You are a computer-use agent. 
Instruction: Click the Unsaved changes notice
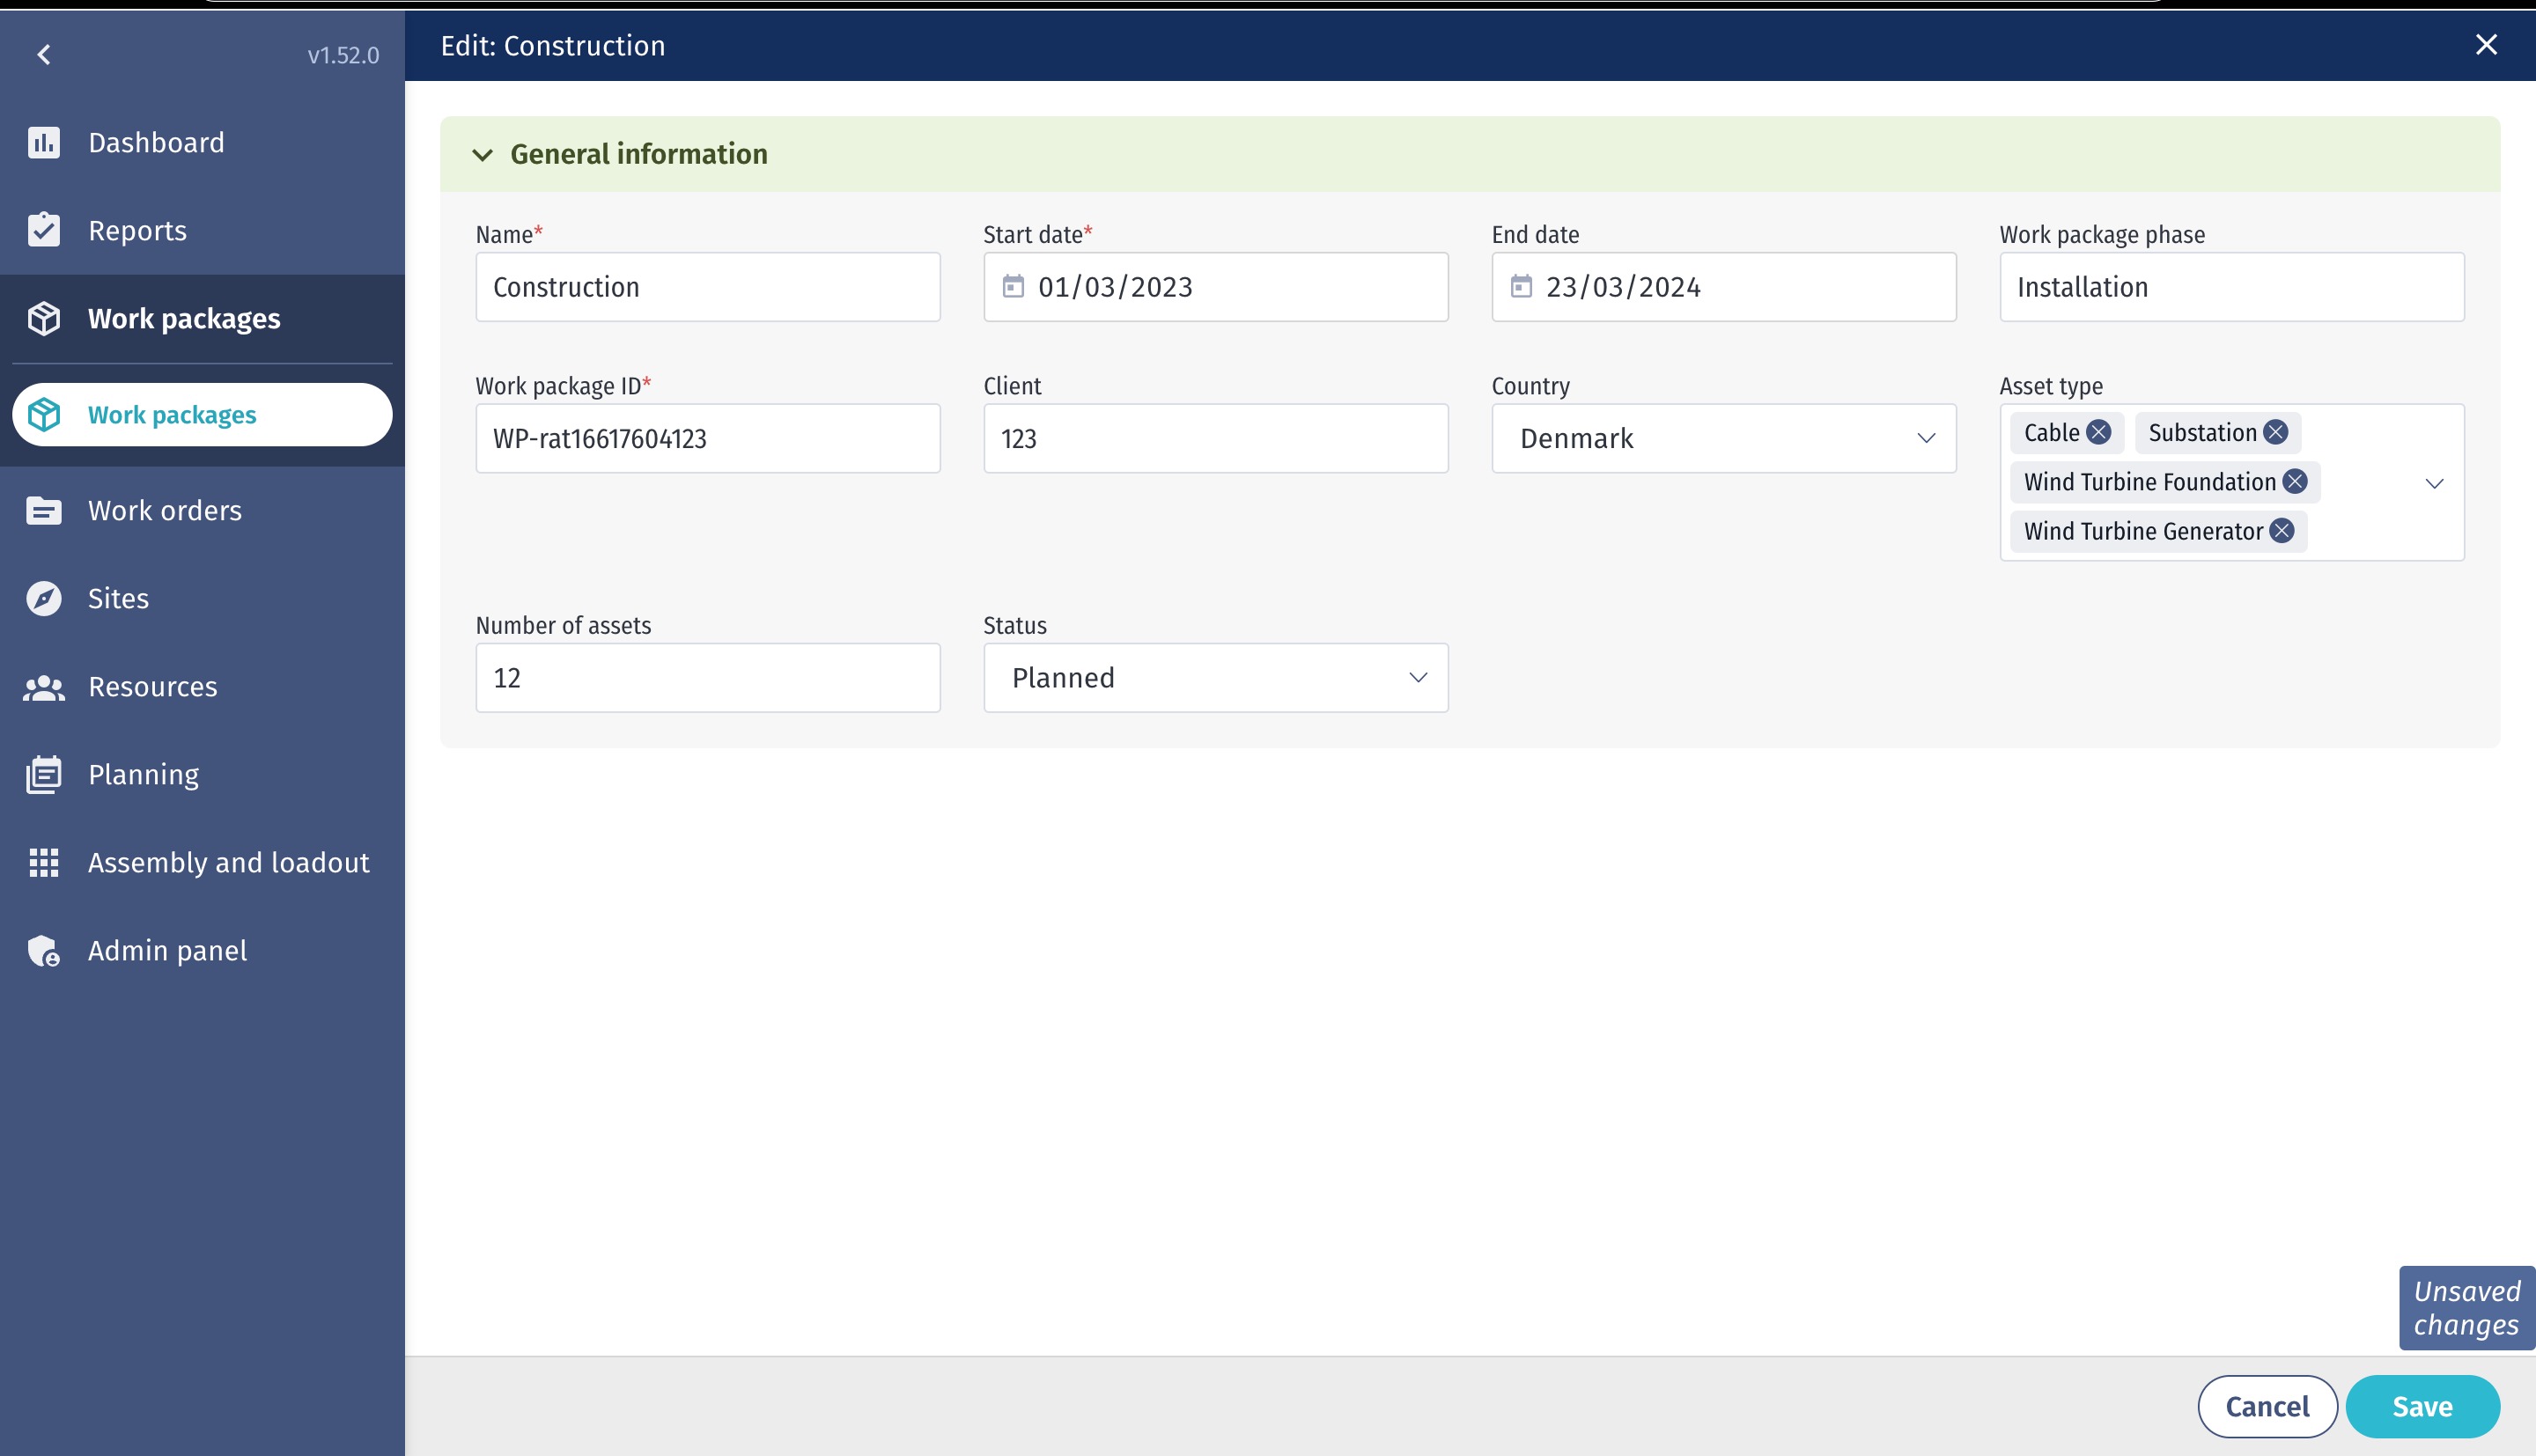2467,1308
